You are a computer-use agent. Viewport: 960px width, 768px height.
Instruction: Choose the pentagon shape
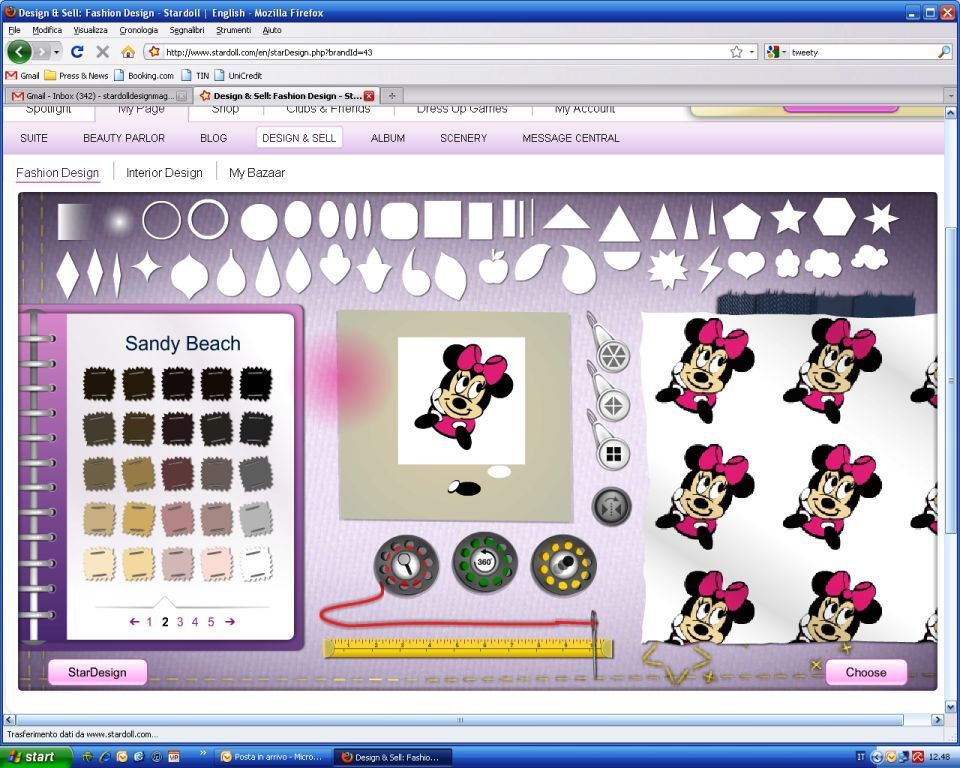[742, 221]
